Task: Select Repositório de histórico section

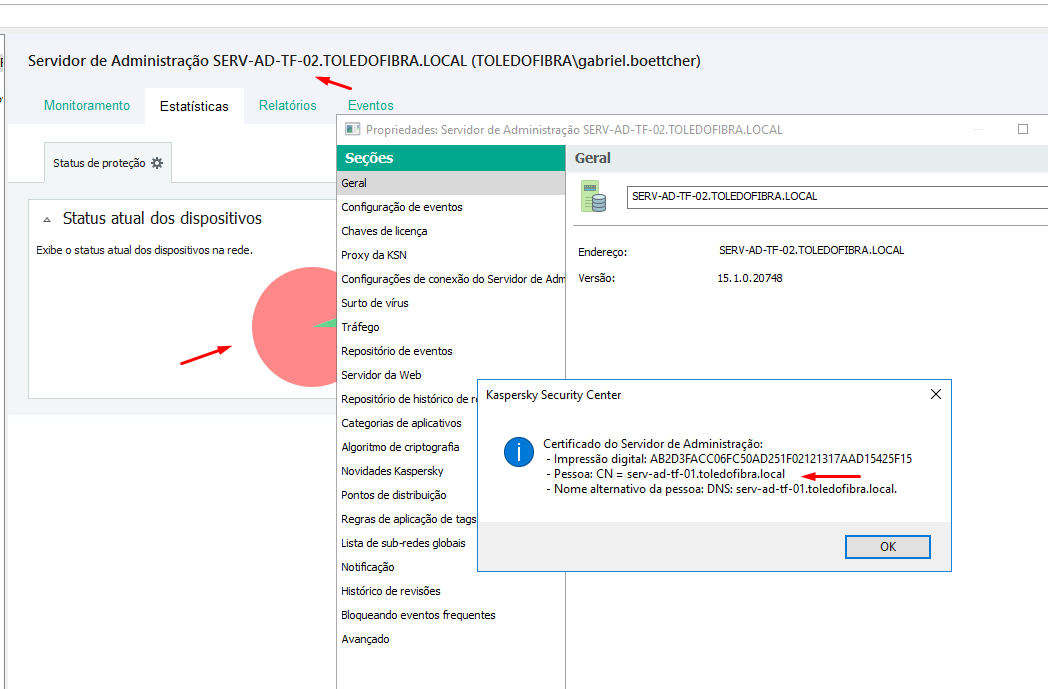Action: click(x=408, y=399)
